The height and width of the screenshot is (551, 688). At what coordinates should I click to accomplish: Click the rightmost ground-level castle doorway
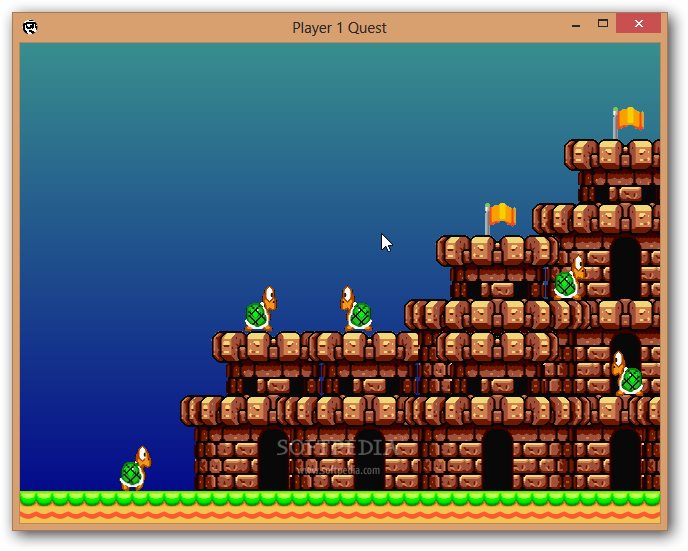626,460
